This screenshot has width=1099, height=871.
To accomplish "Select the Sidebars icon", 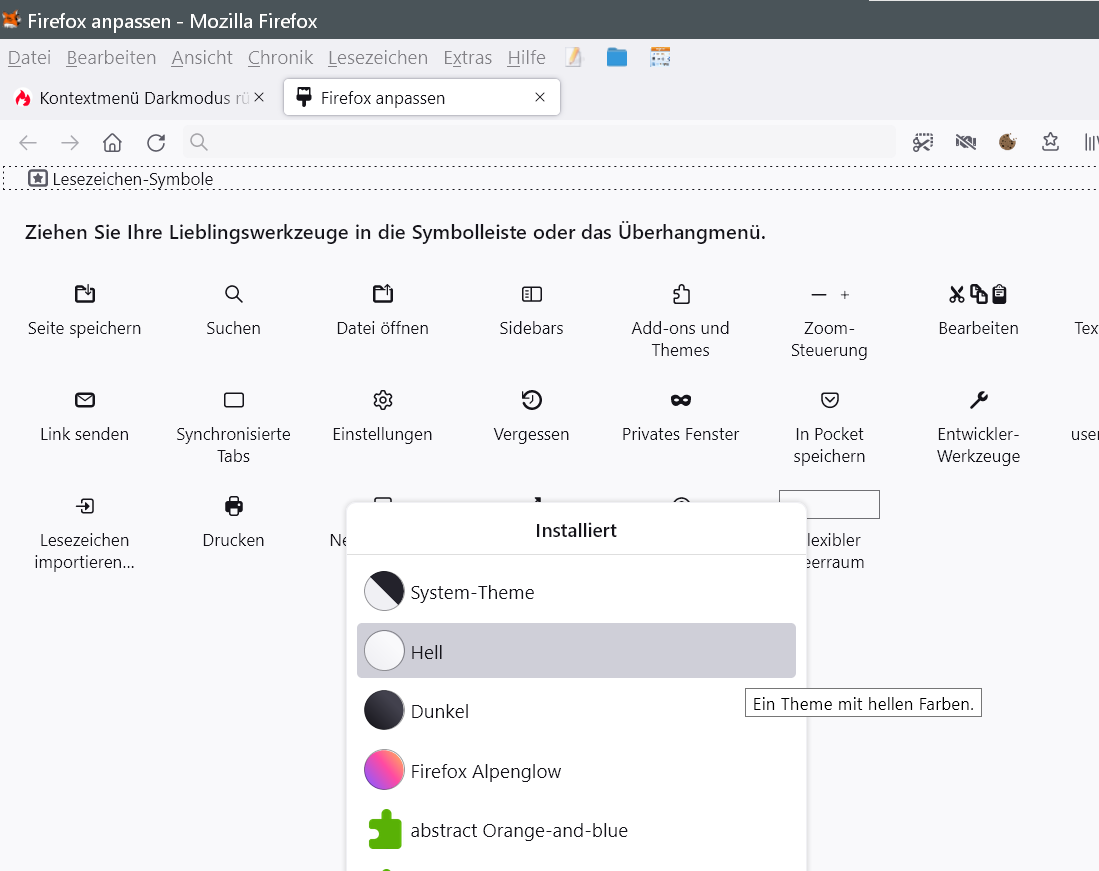I will (x=531, y=294).
